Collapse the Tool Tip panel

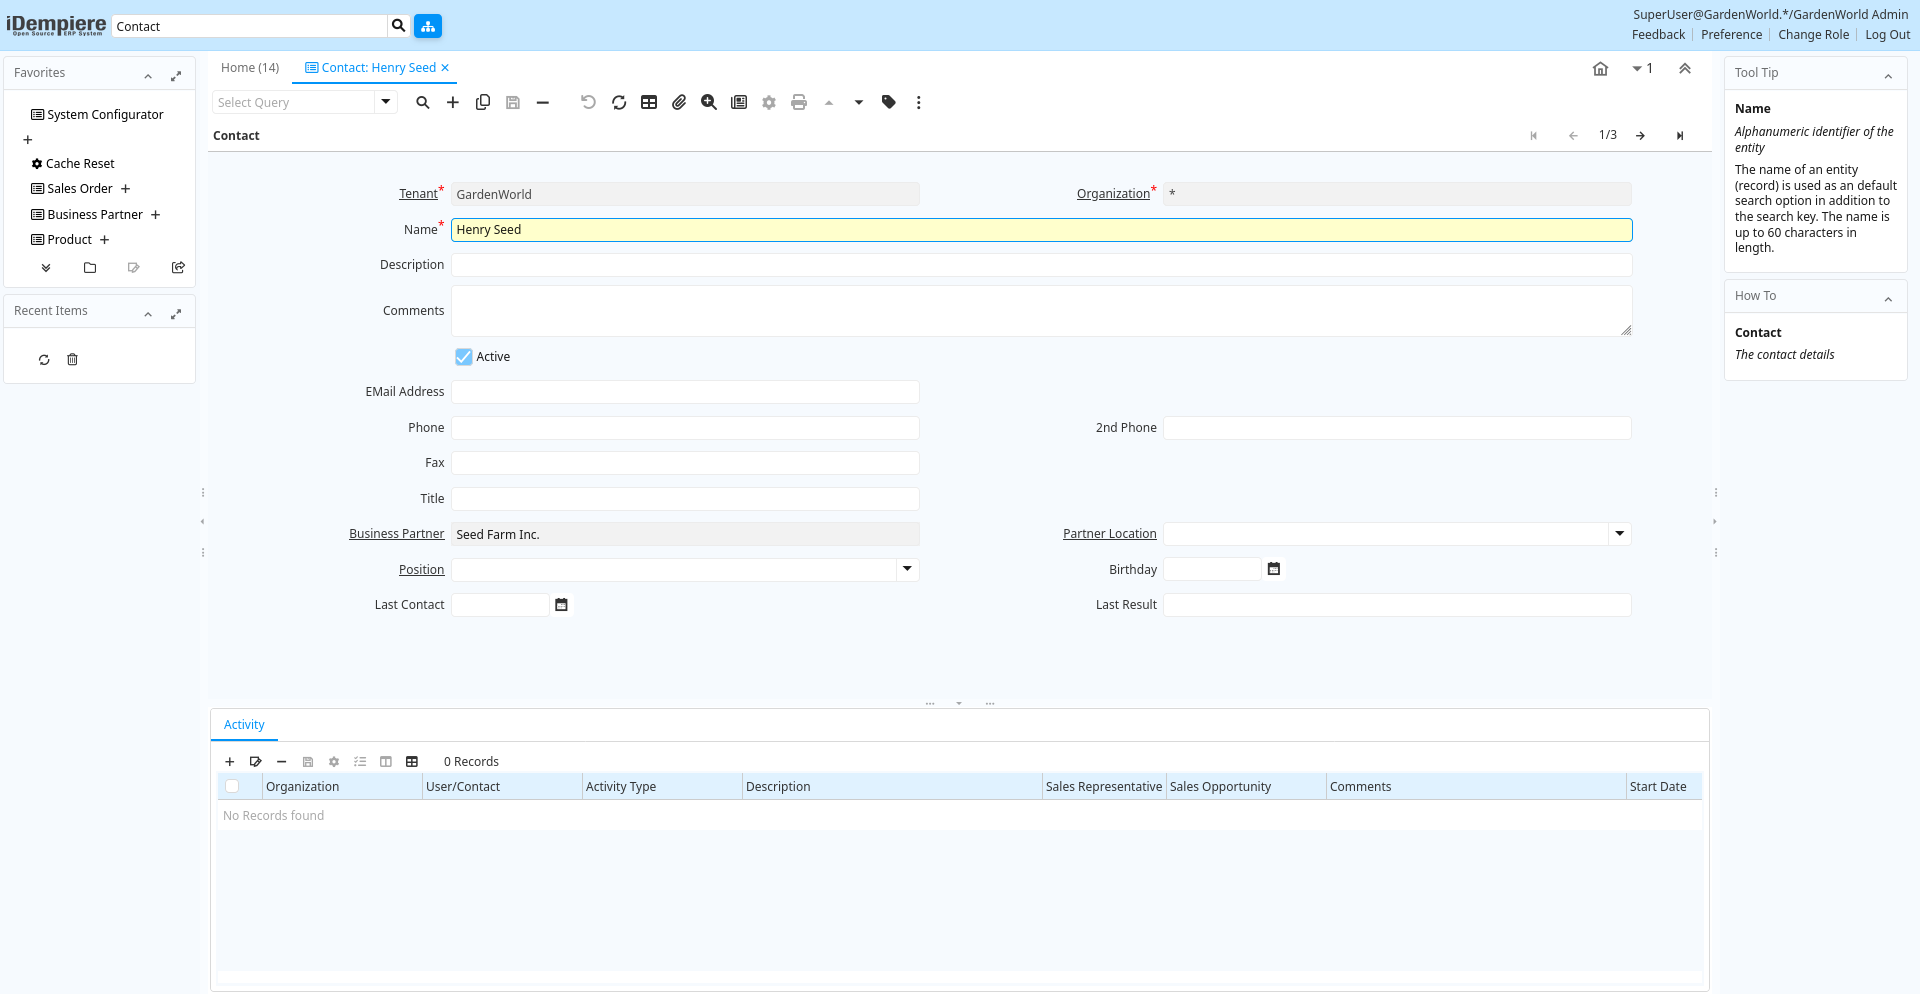click(x=1888, y=75)
